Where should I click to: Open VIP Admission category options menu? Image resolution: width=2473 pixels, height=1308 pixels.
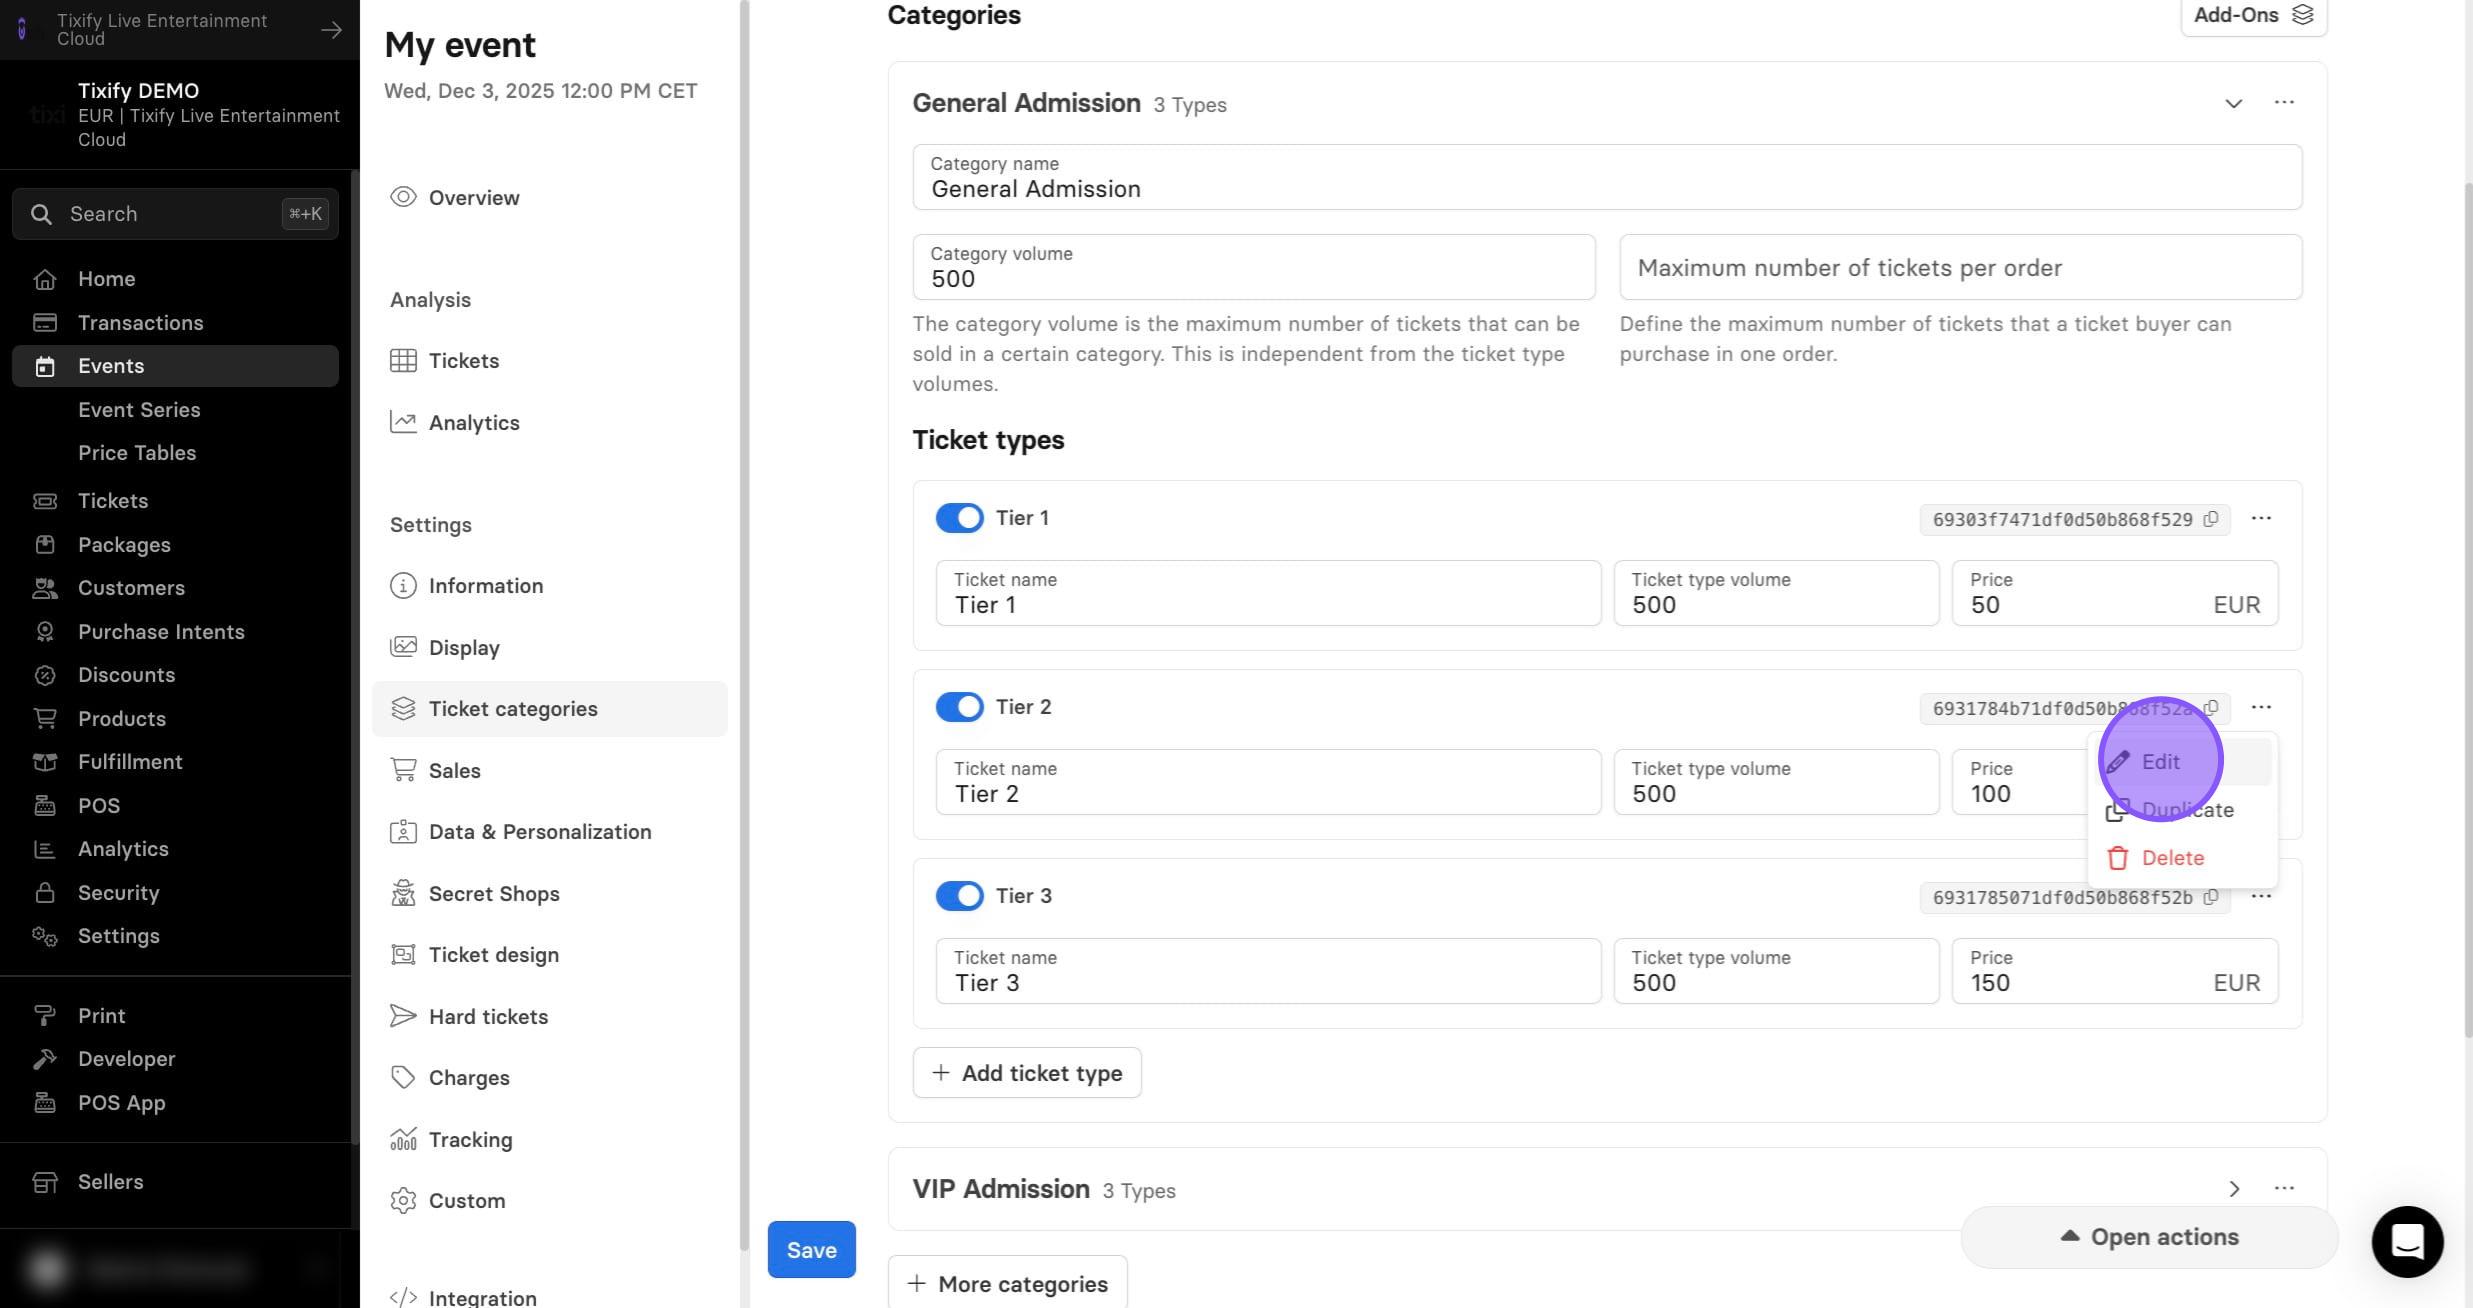pyautogui.click(x=2284, y=1188)
